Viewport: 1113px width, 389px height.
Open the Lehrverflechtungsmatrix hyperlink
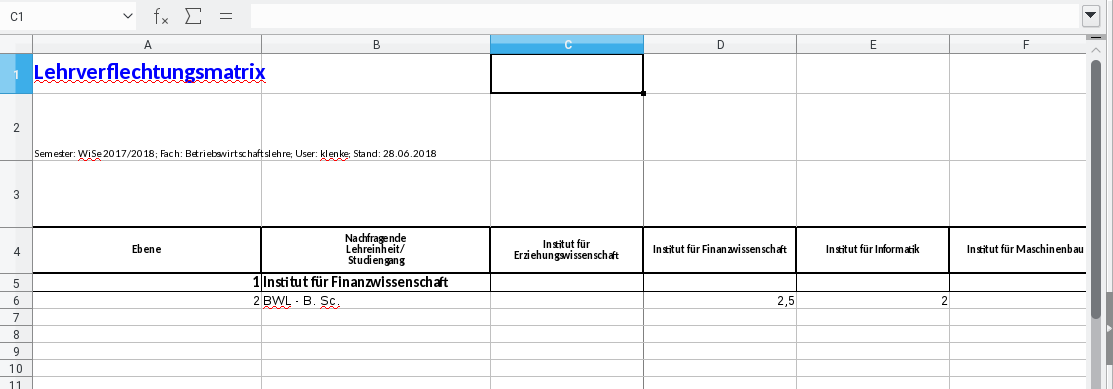150,72
